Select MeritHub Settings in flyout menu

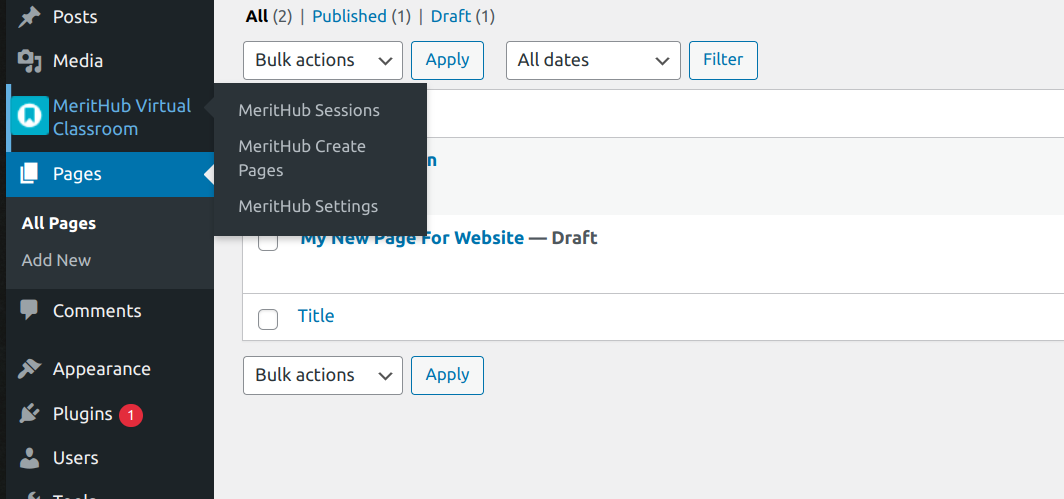pos(308,206)
